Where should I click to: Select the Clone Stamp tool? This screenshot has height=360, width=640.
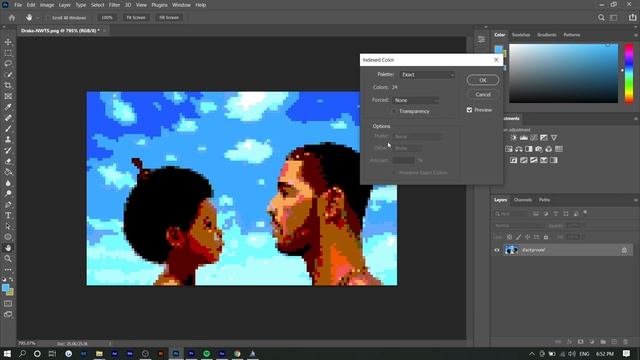click(8, 140)
